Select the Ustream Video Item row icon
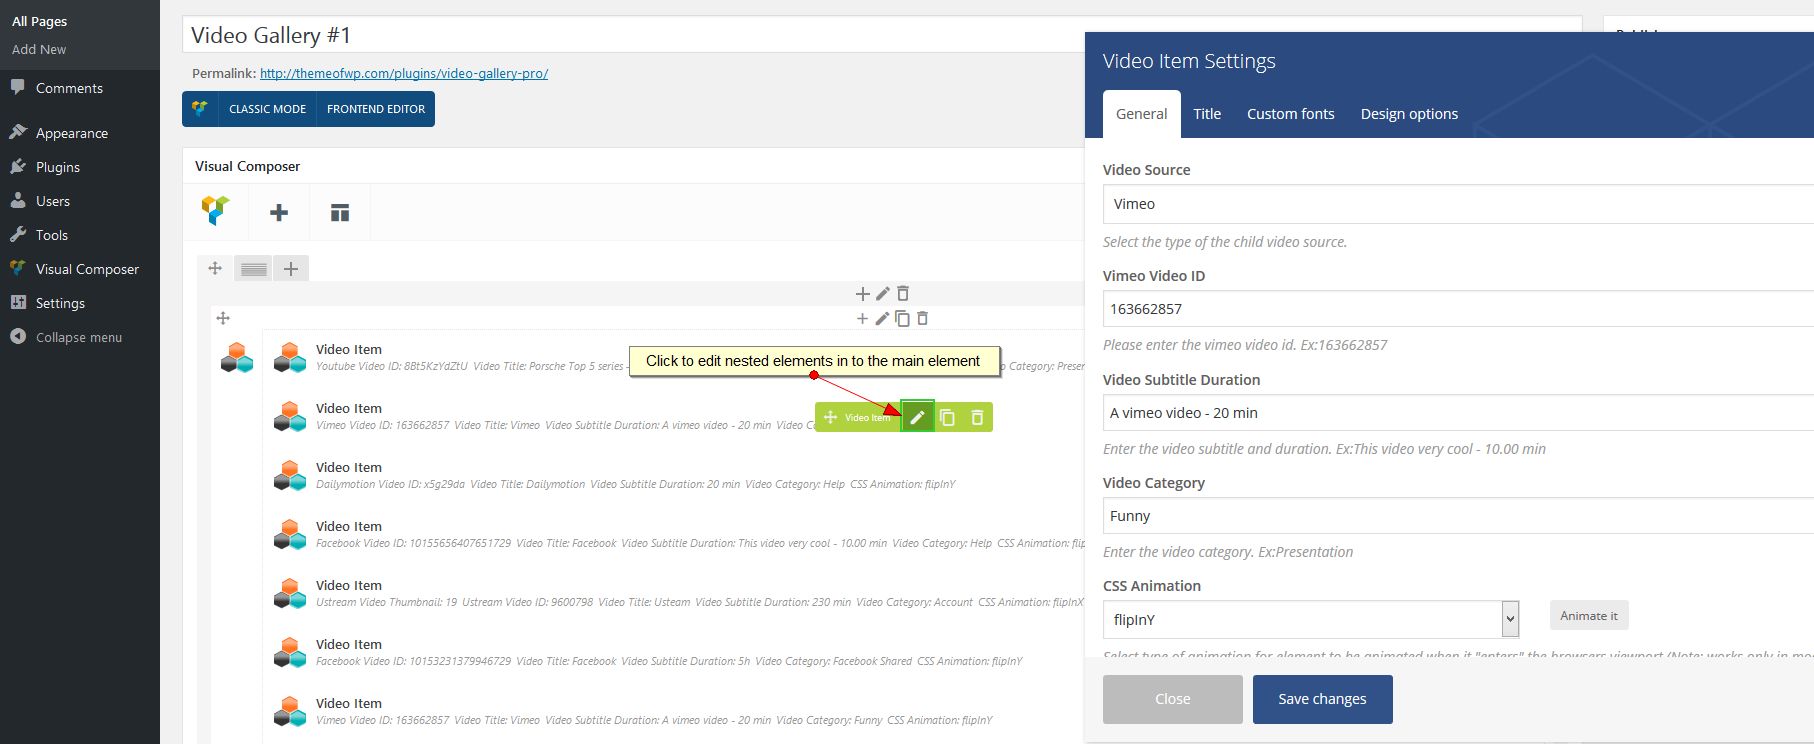This screenshot has height=744, width=1814. pos(290,593)
